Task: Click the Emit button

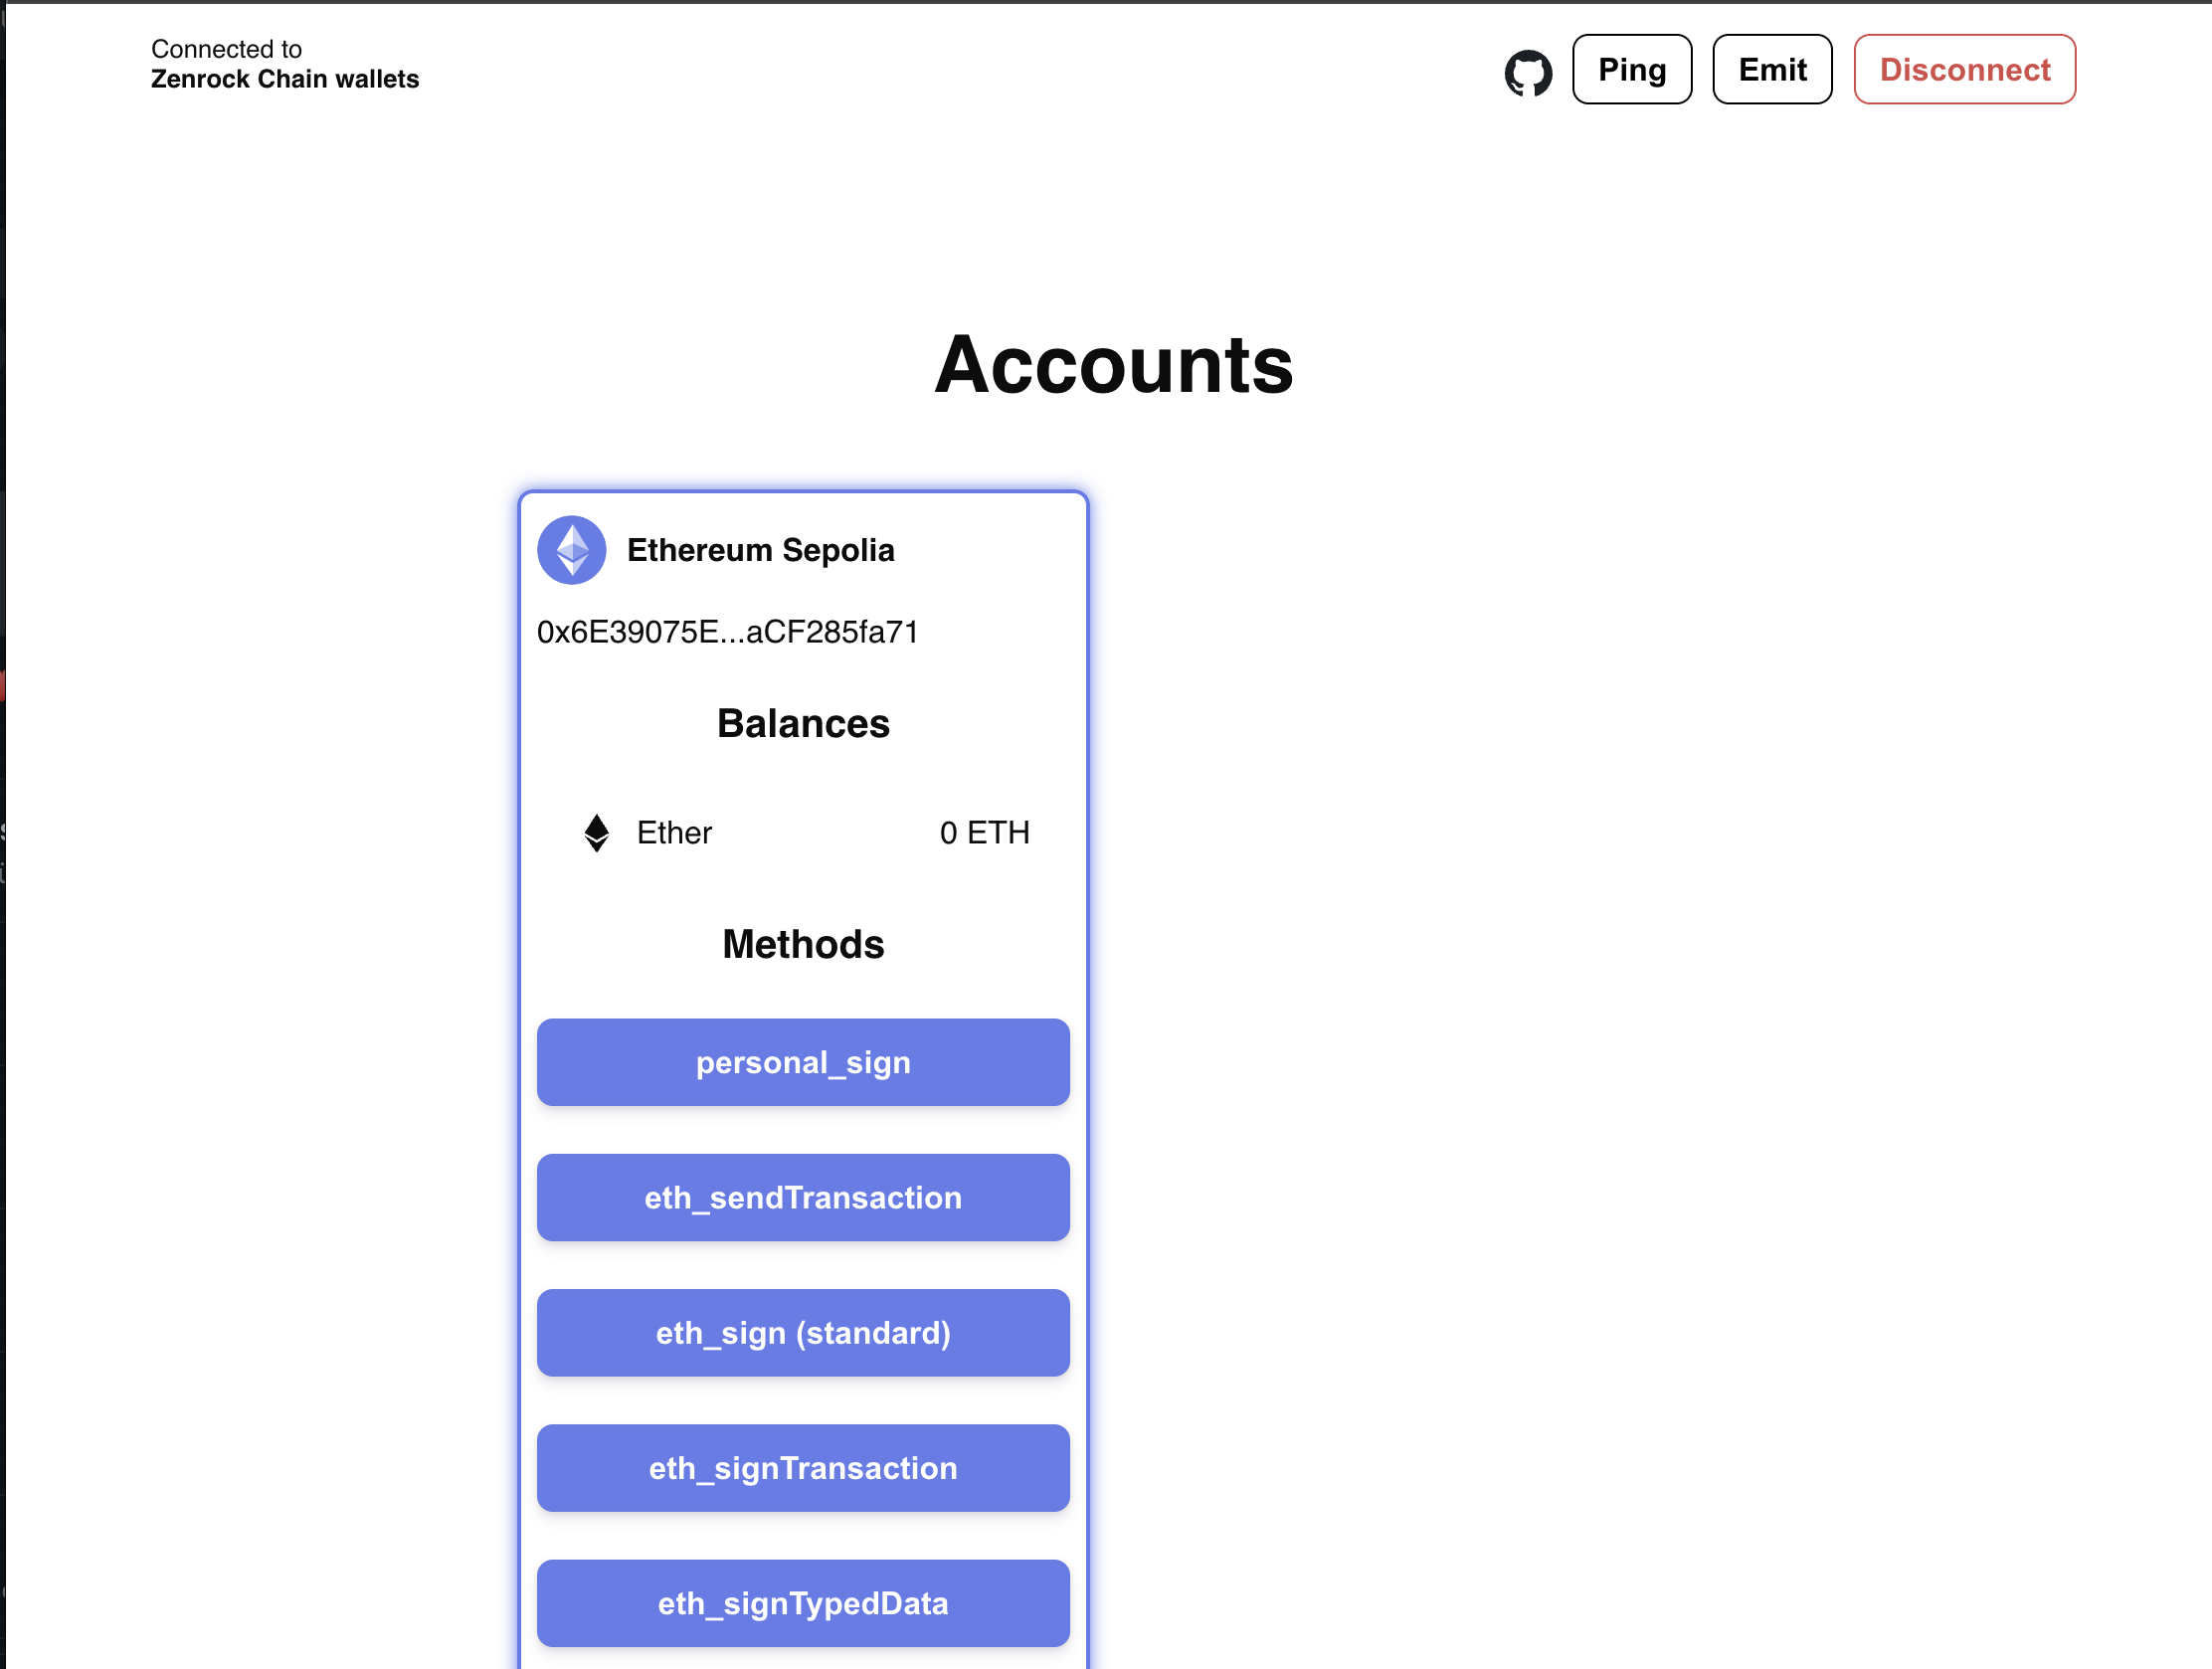Action: tap(1772, 69)
